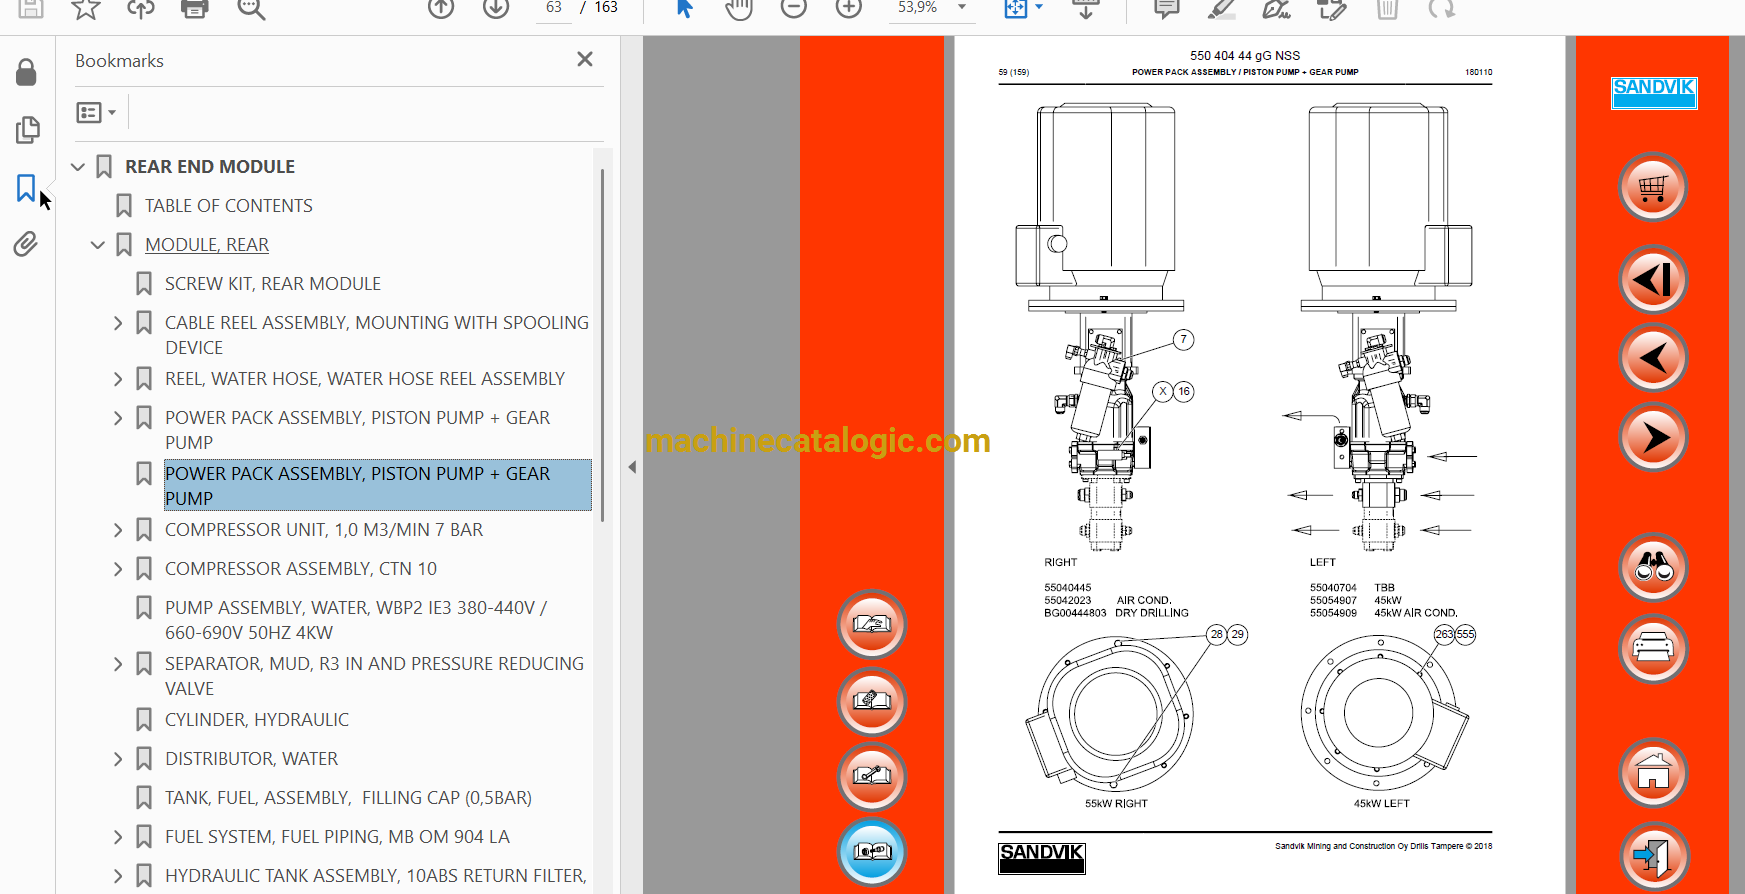This screenshot has height=894, width=1745.
Task: Zoom in with the plus button
Action: pos(849,8)
